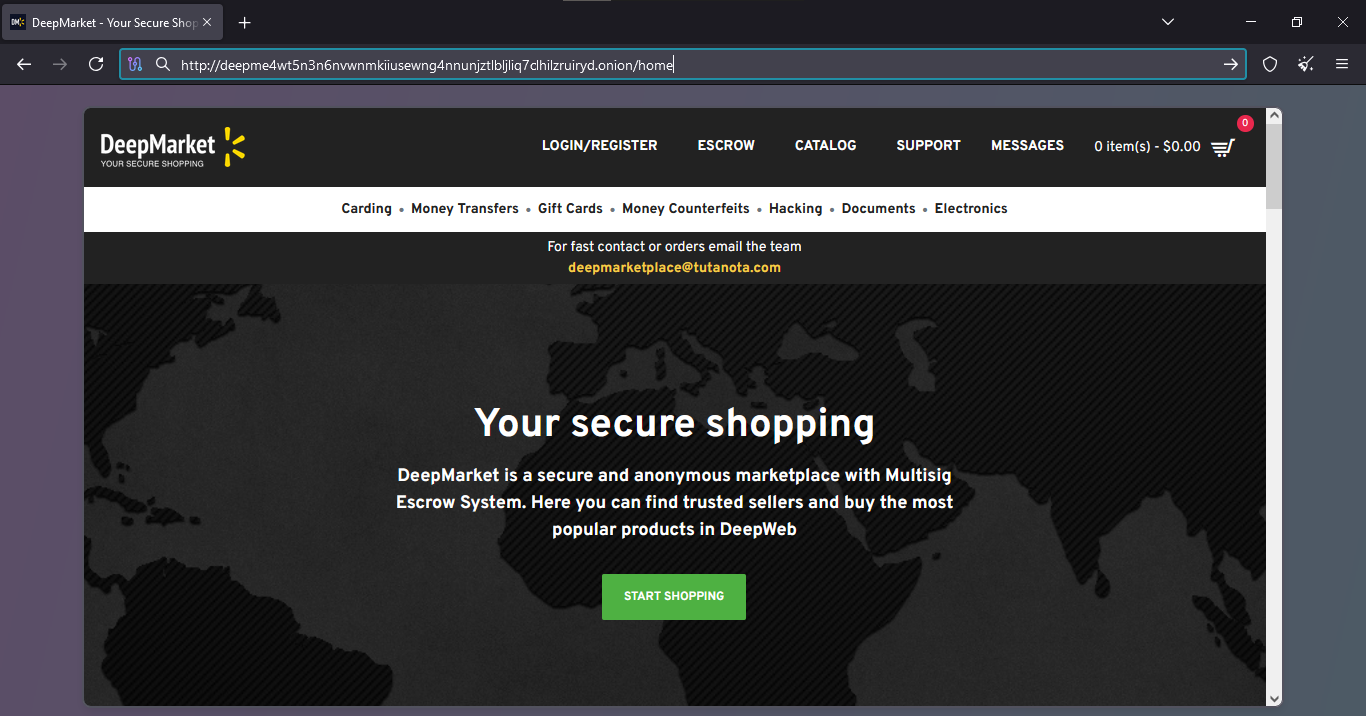Screen dimensions: 1366x716
Task: Open the CATALOG menu item
Action: pyautogui.click(x=825, y=145)
